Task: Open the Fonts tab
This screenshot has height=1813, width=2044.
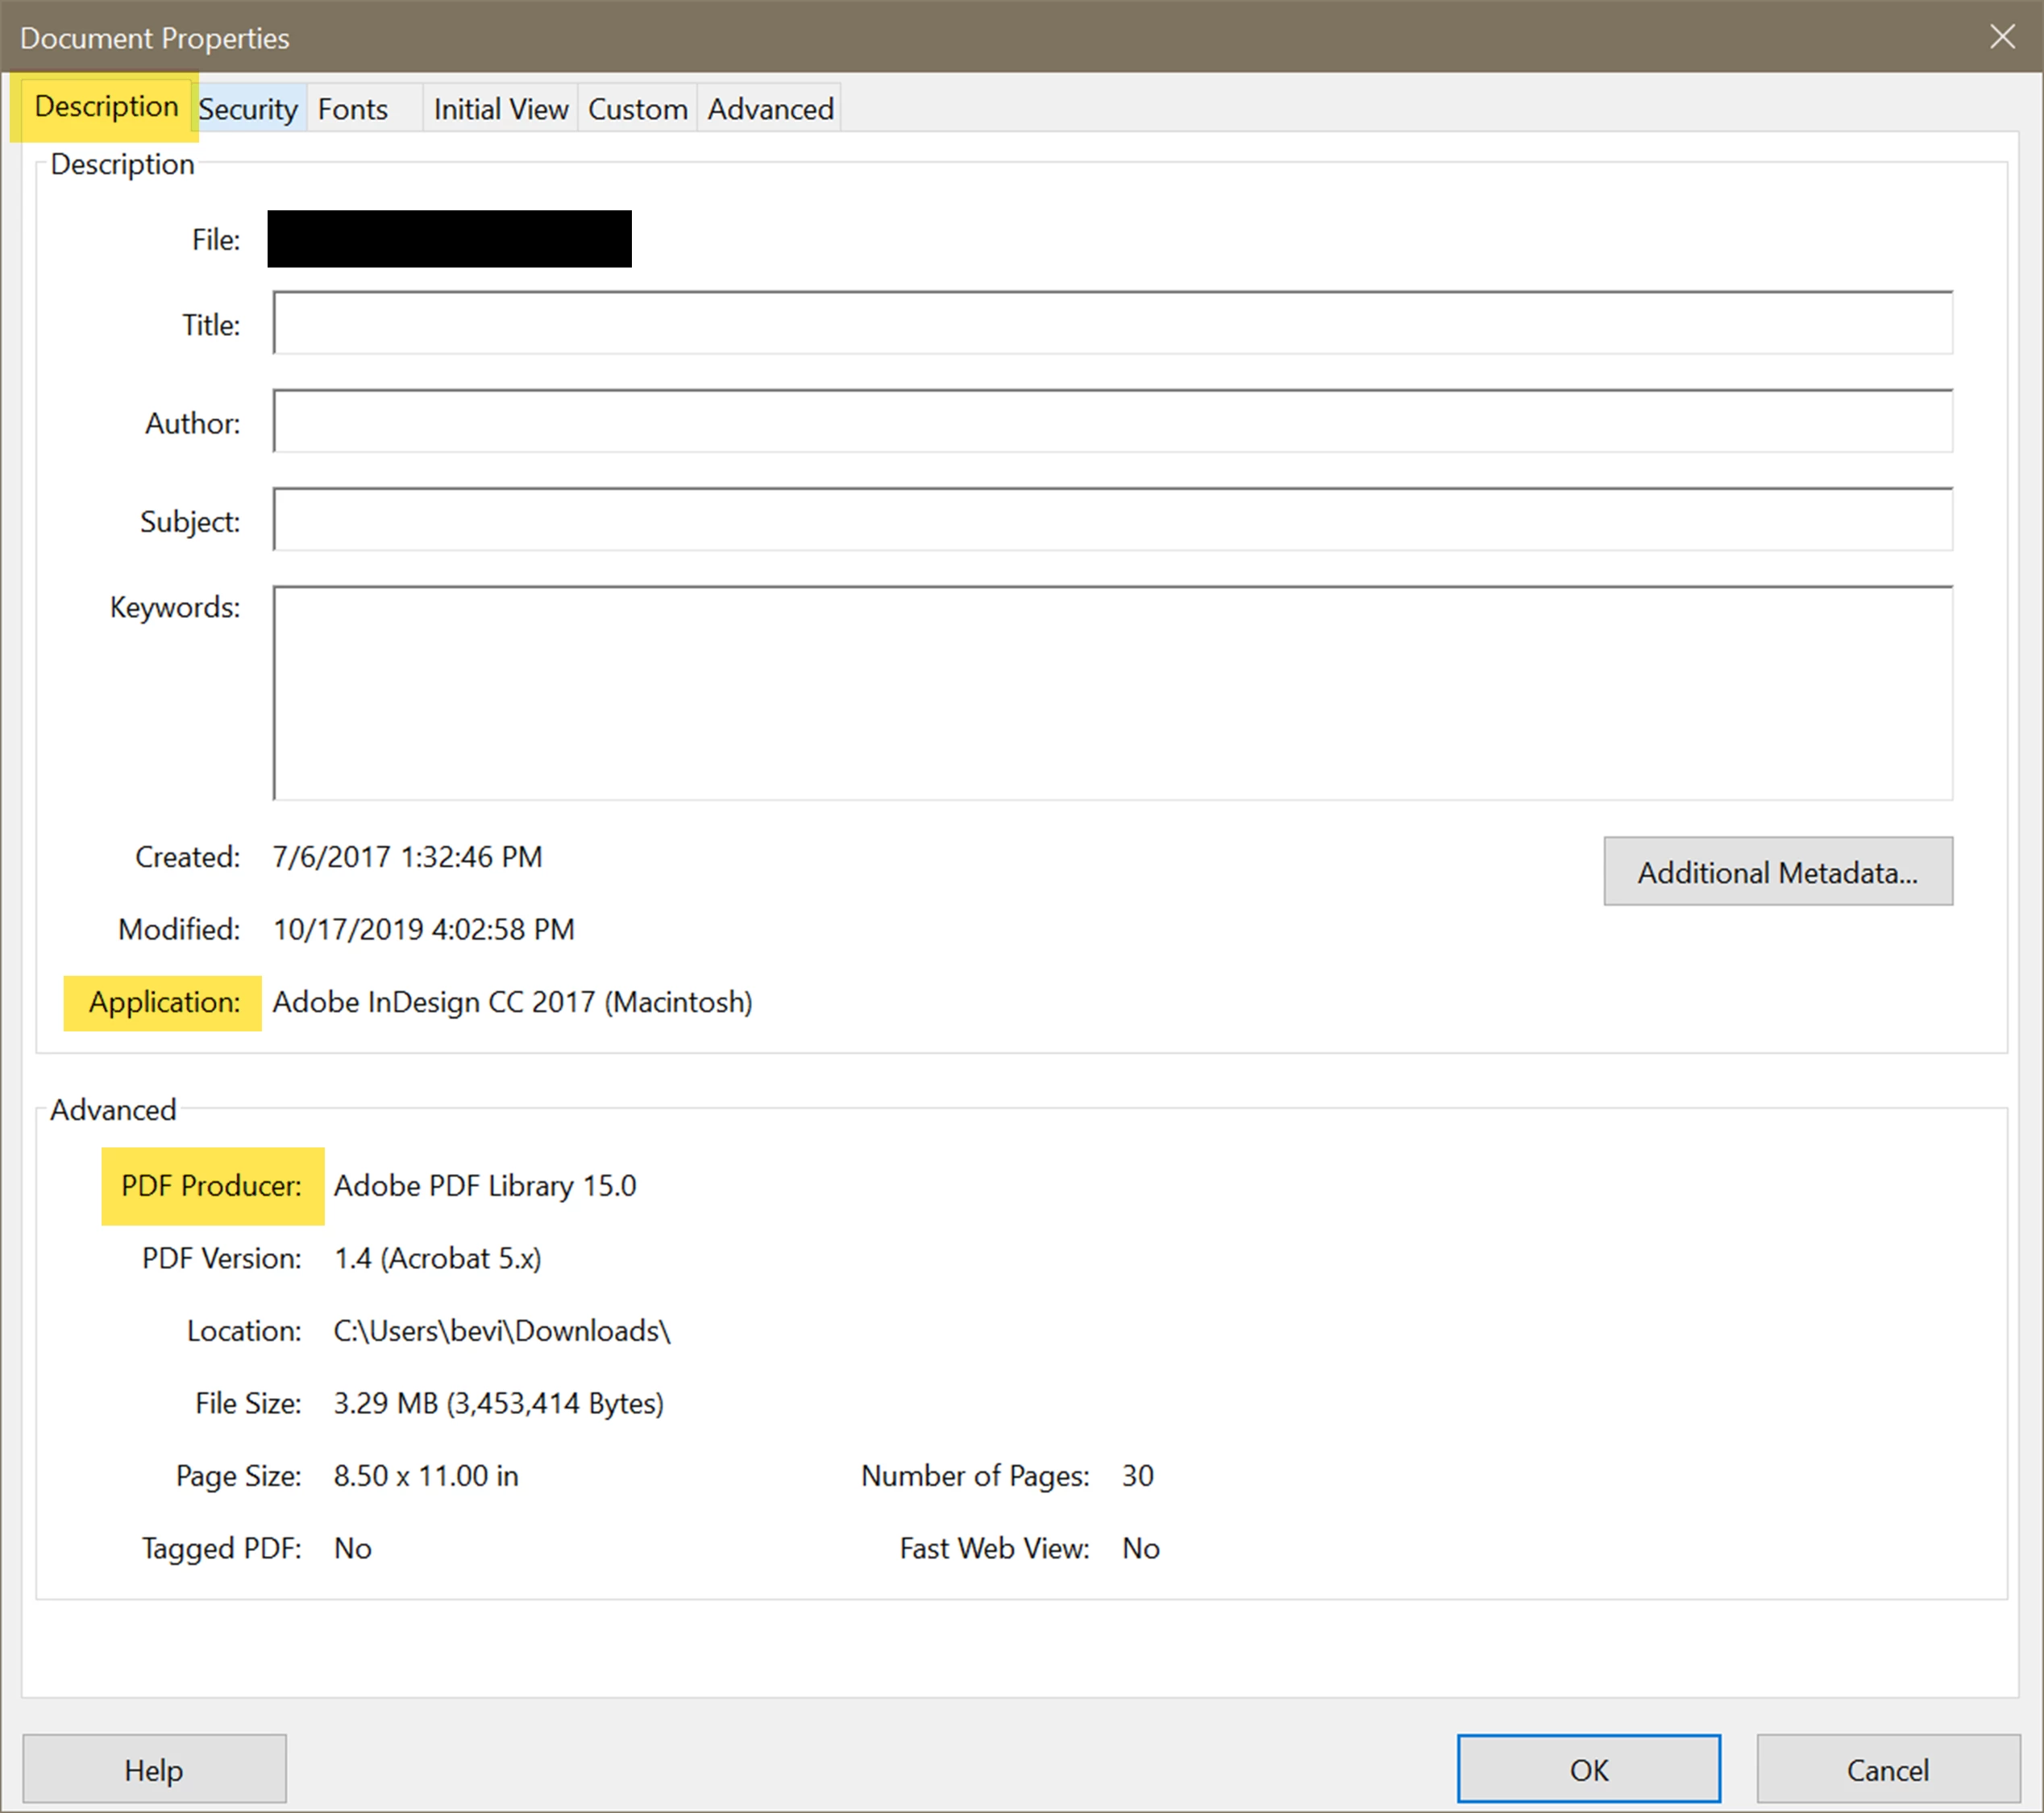Action: [353, 109]
